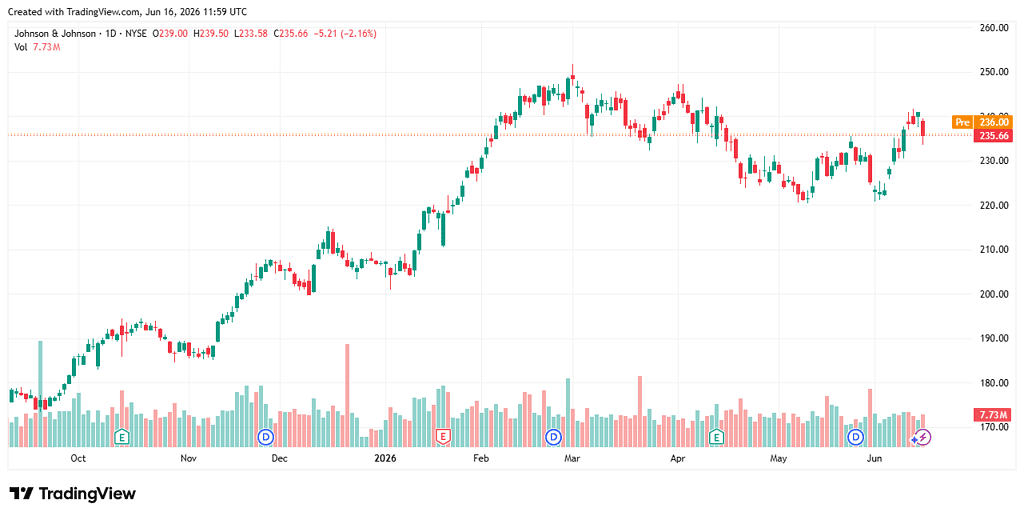Click the late-February dividend D marker
This screenshot has width=1024, height=516.
click(x=554, y=436)
